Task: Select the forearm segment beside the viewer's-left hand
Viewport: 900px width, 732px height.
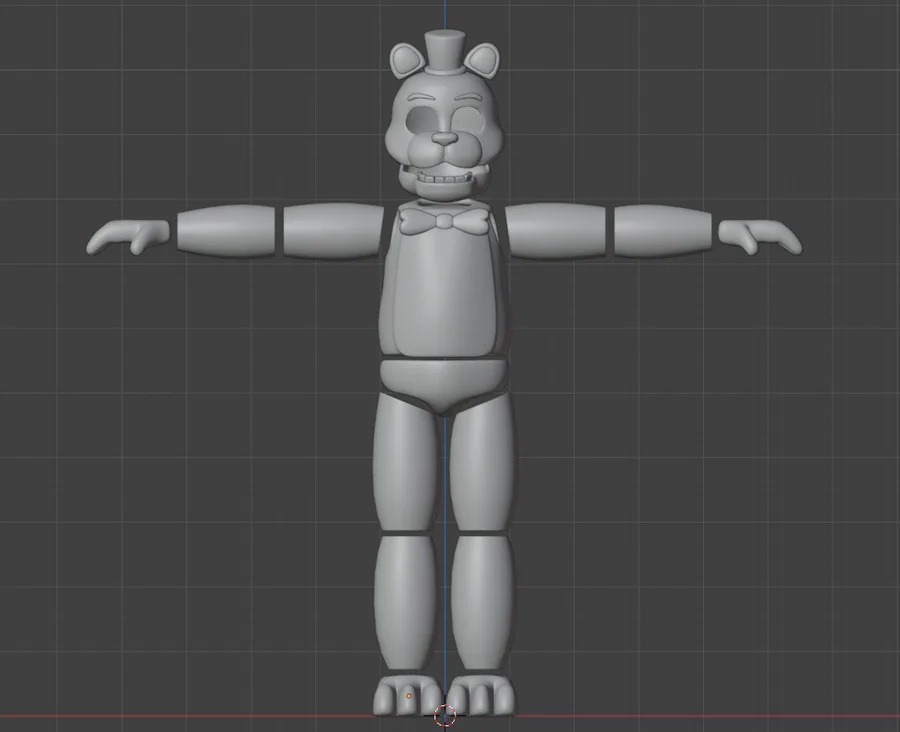Action: tap(226, 231)
